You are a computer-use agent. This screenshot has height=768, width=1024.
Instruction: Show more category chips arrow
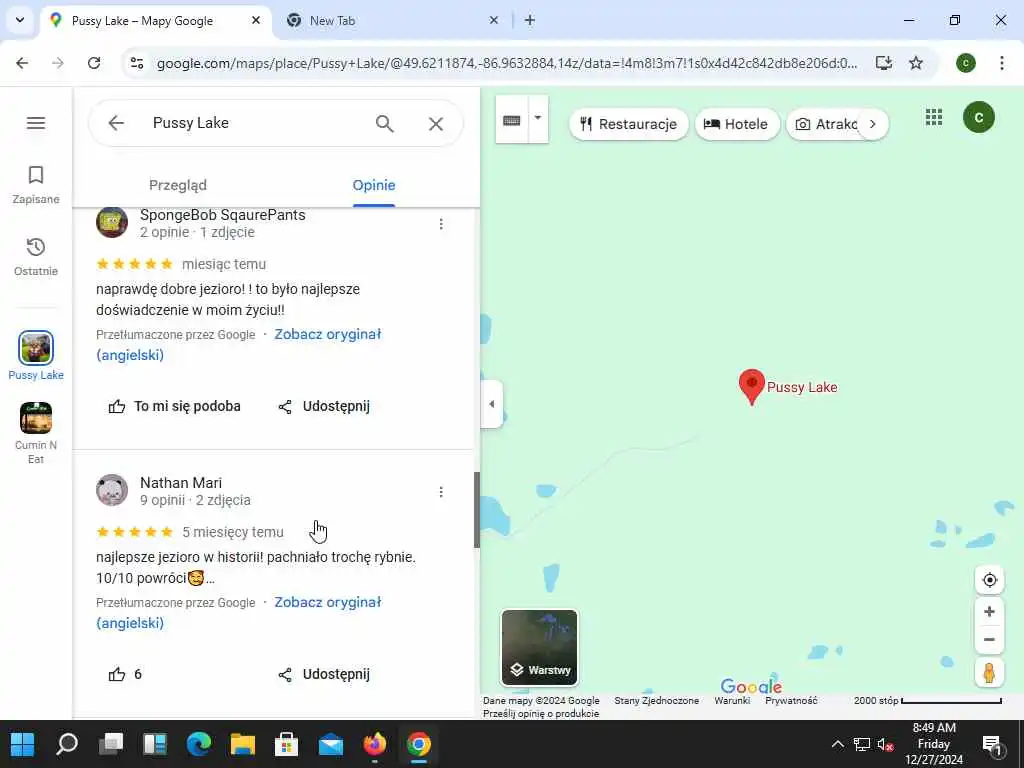[x=872, y=124]
